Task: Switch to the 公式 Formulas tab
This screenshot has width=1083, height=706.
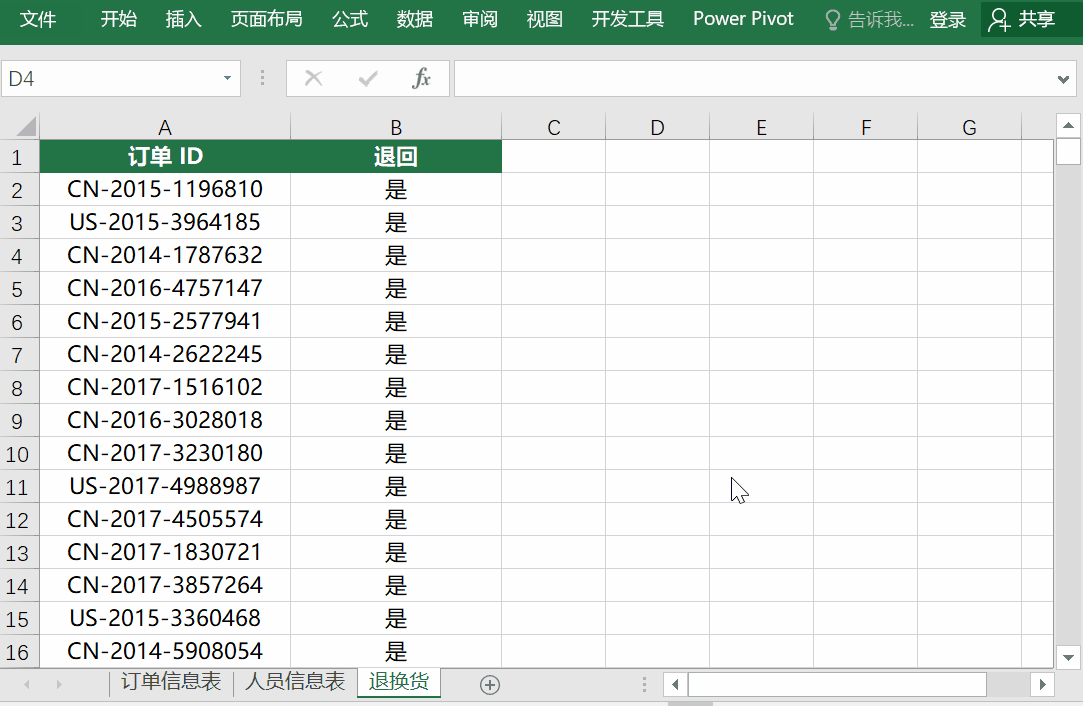Action: (x=350, y=19)
